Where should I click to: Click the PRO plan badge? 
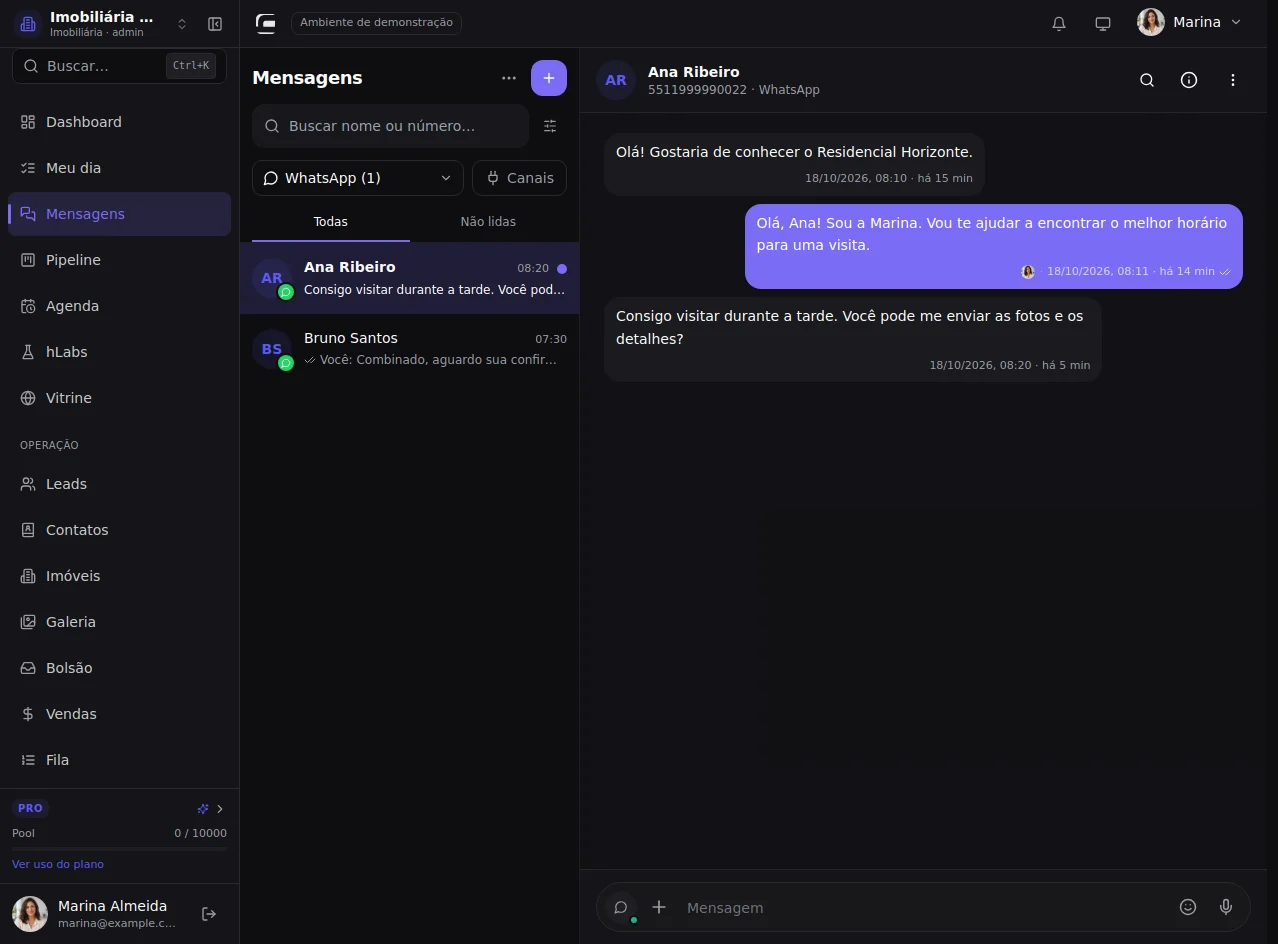pos(30,808)
